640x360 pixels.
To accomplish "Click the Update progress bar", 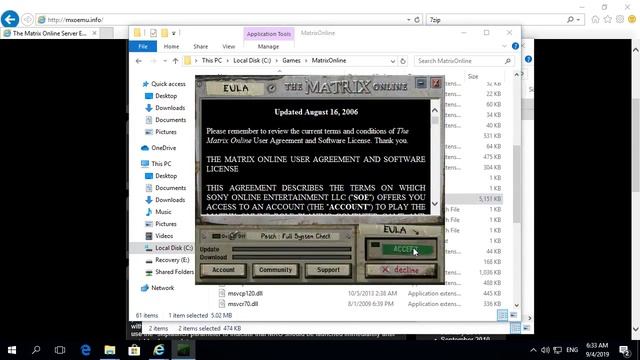I will 291,249.
